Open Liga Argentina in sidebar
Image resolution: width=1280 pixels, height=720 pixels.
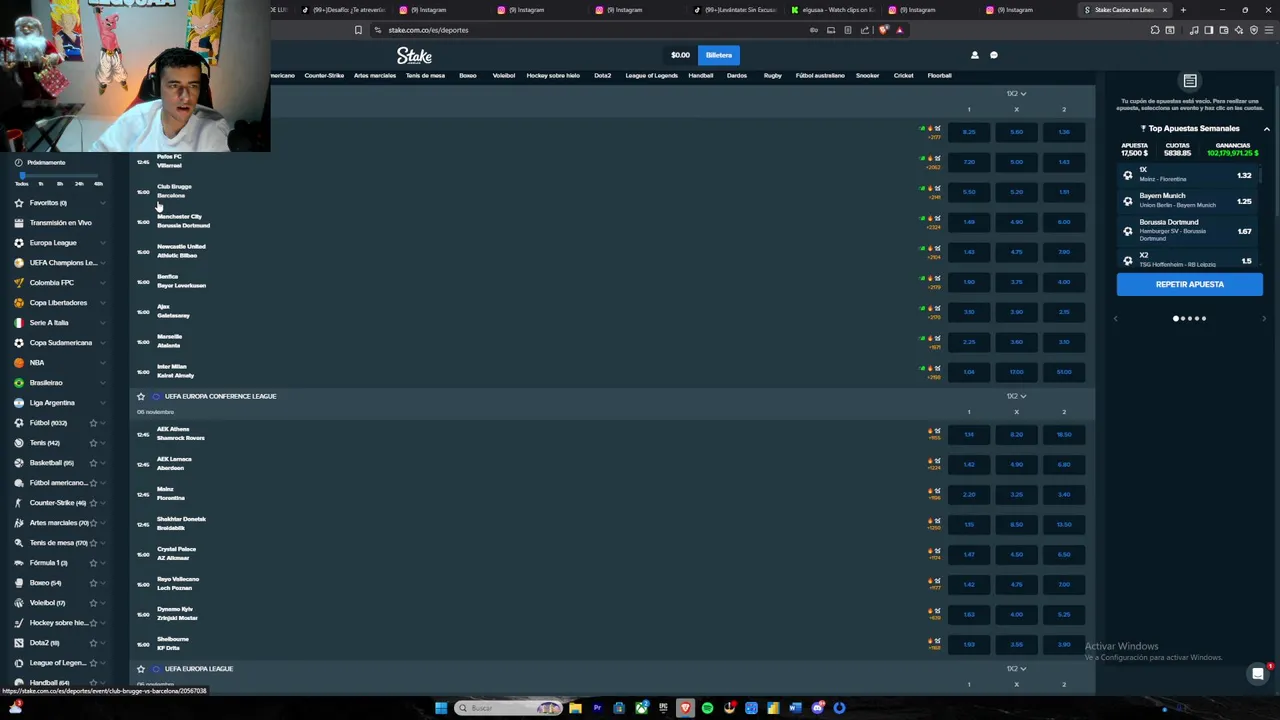pos(52,403)
